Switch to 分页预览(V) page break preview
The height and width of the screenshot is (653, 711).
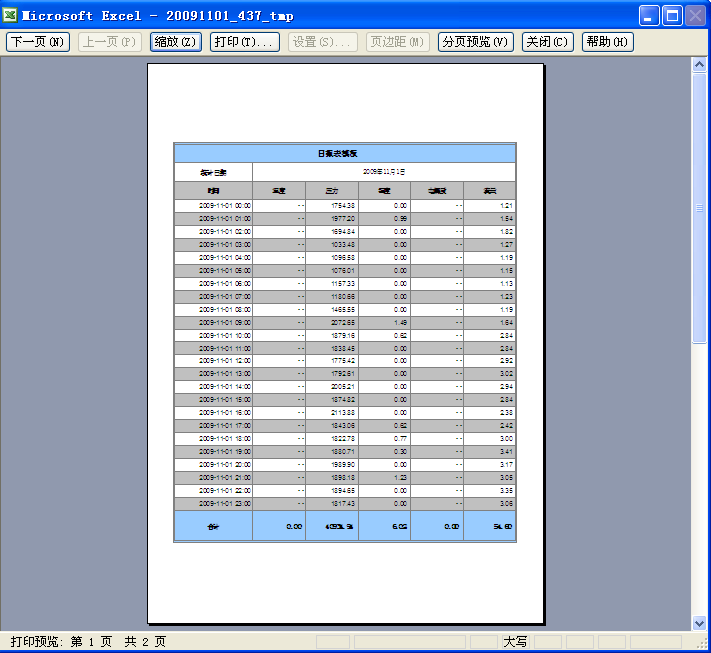click(476, 42)
